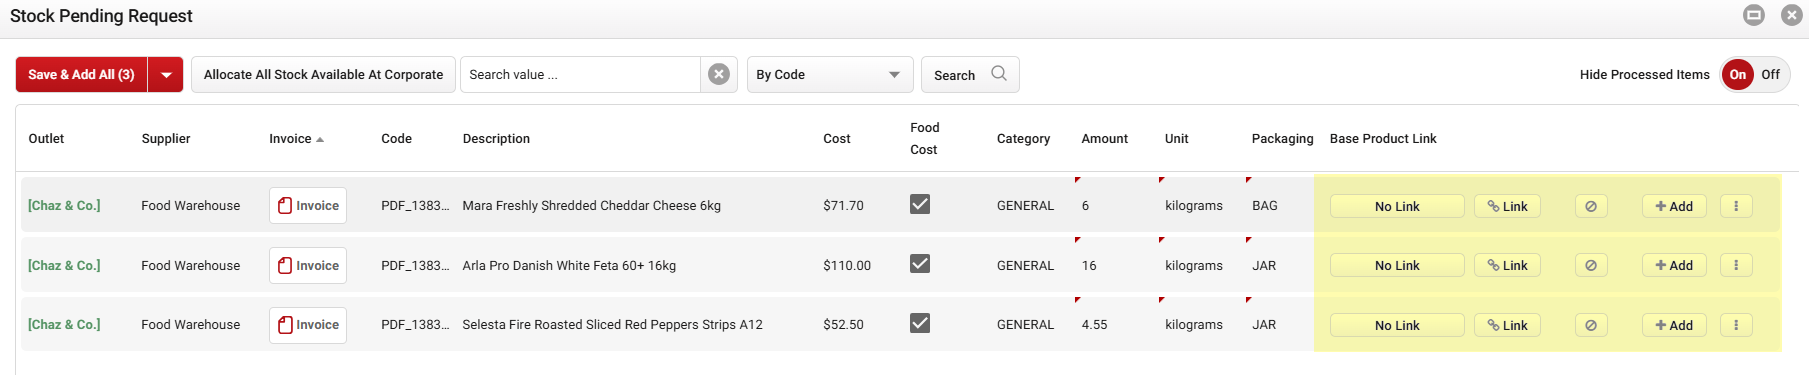
Task: Open the Save & Add All dropdown arrow
Action: tap(166, 75)
